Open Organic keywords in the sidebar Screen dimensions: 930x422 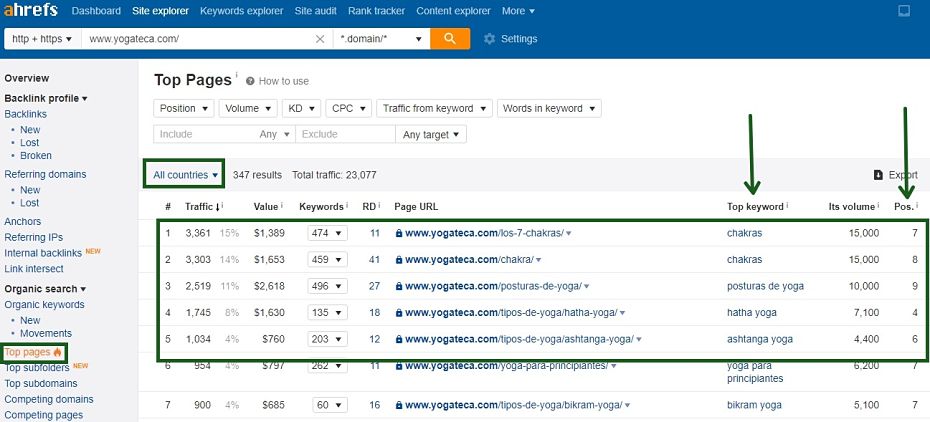(44, 305)
